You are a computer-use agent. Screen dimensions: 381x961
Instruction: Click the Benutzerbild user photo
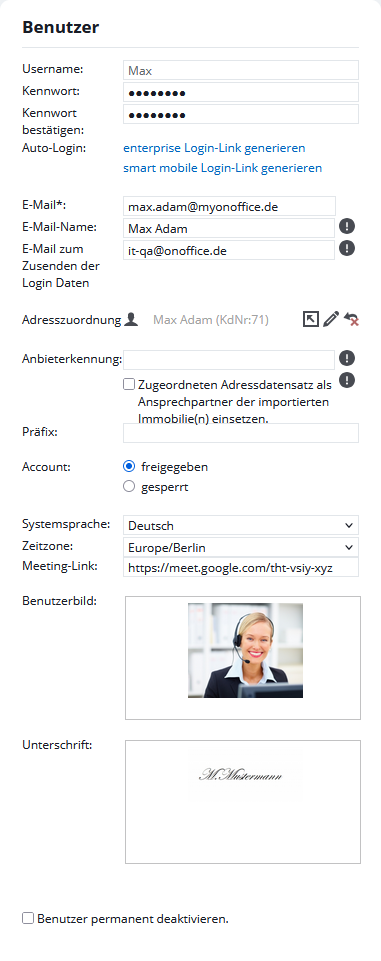(x=245, y=650)
